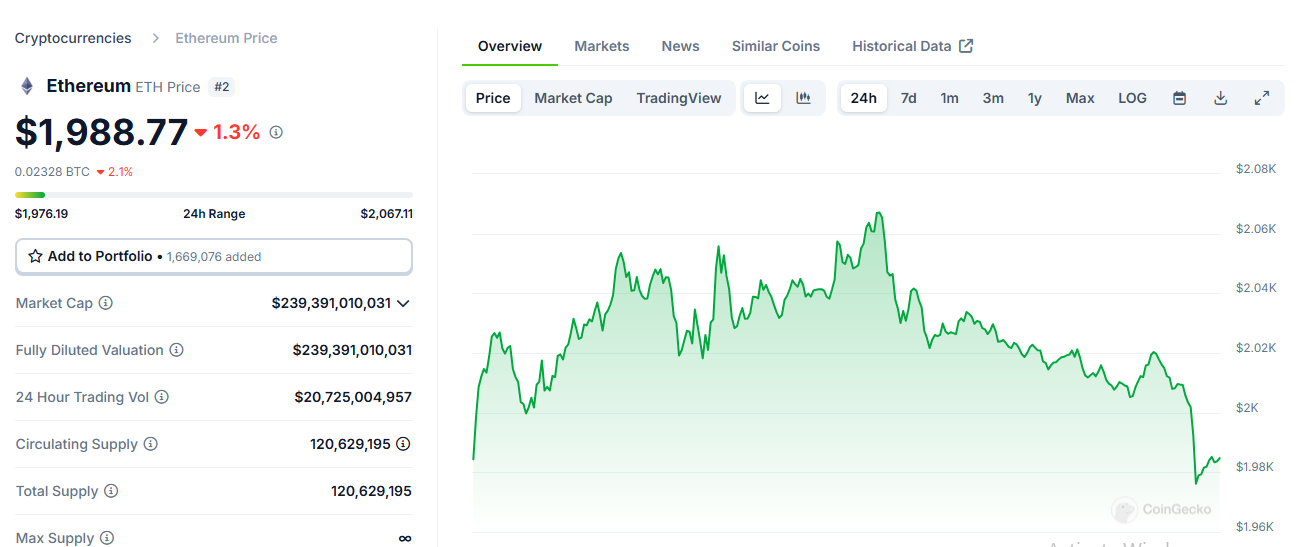Click the Ethereum Price breadcrumb
This screenshot has height=547, width=1299.
coord(227,38)
